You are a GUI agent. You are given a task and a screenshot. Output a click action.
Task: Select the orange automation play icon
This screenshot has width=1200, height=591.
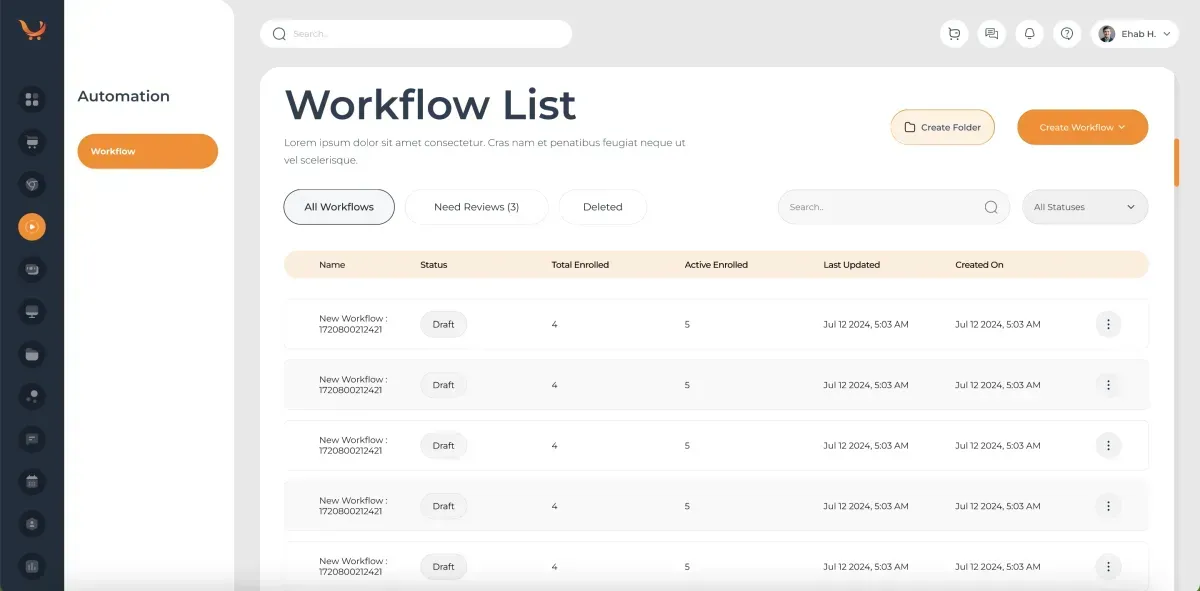coord(32,227)
